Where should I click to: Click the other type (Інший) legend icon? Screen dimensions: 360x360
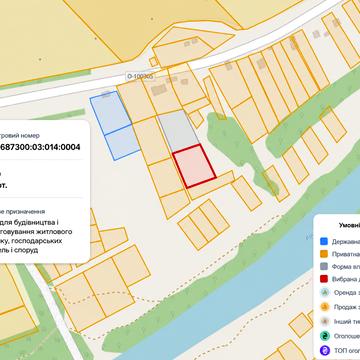click(325, 321)
